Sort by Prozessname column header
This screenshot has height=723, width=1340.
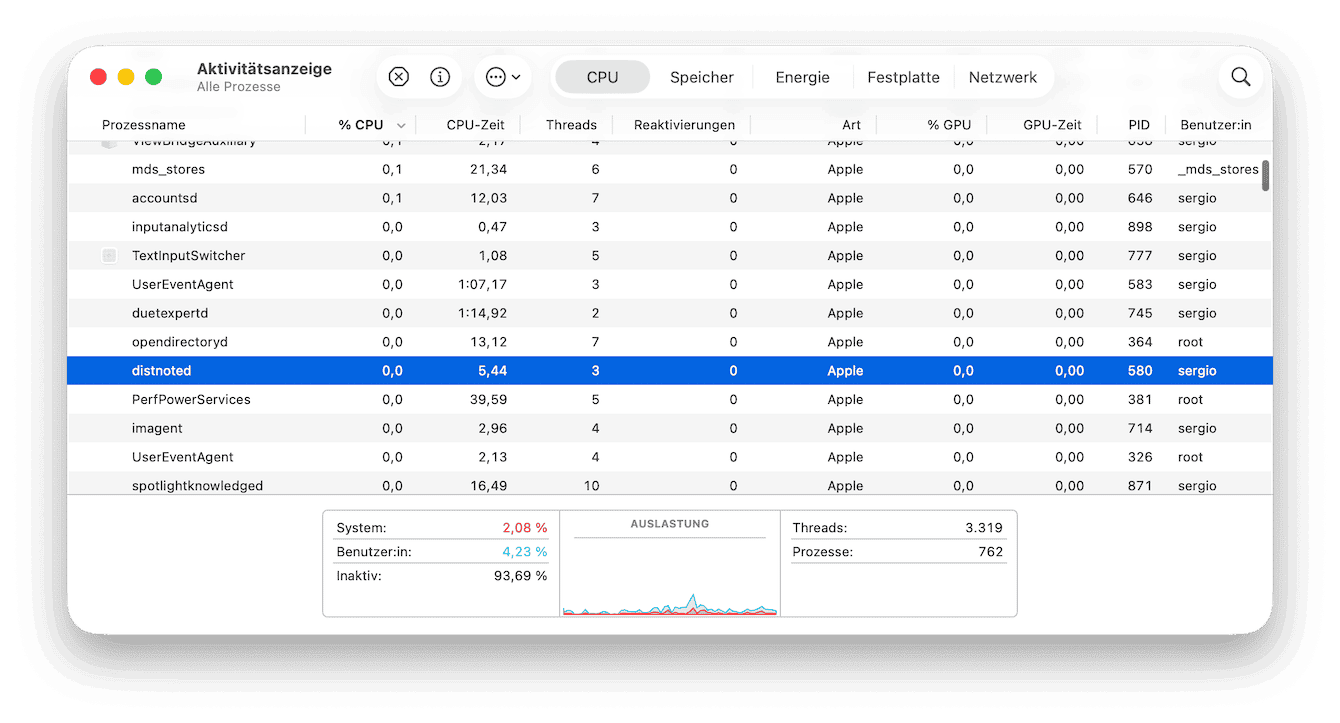pos(144,125)
